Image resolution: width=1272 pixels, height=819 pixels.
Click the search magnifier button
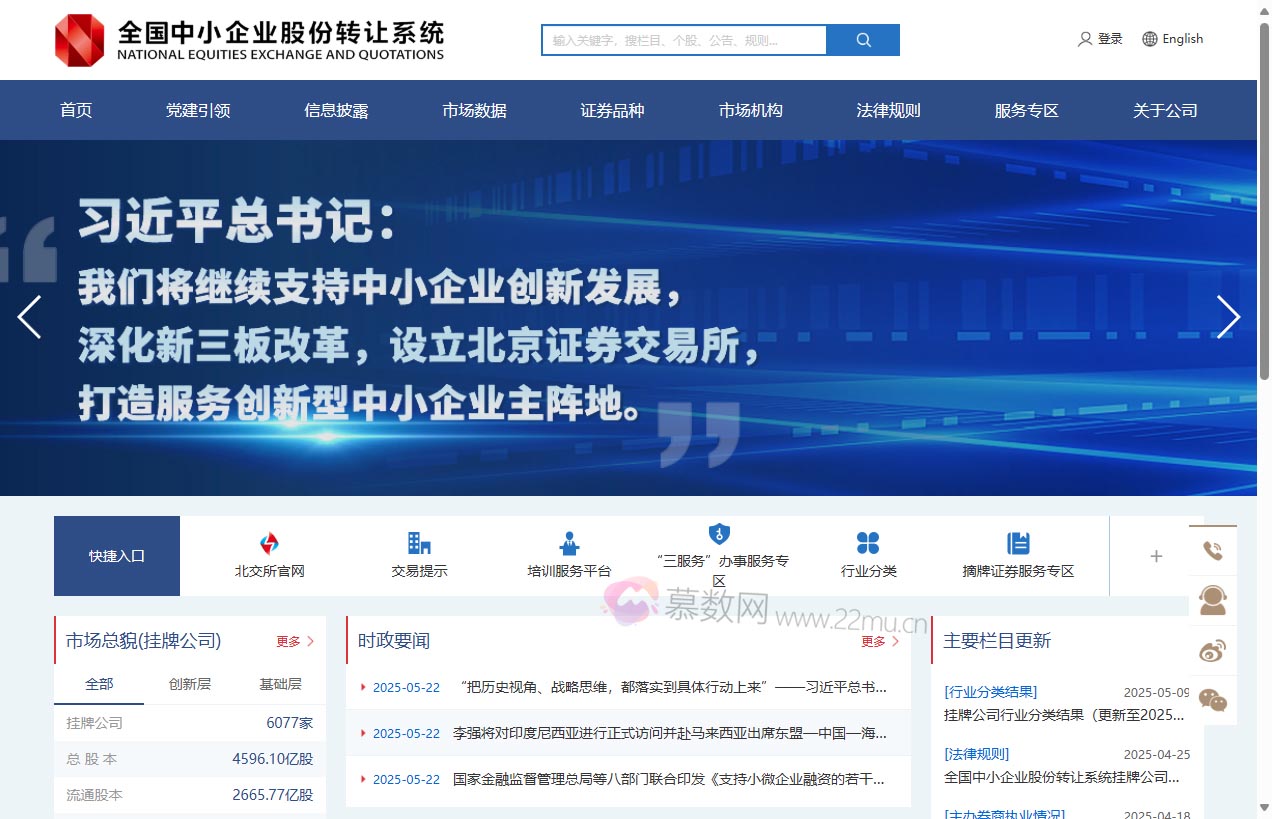861,40
